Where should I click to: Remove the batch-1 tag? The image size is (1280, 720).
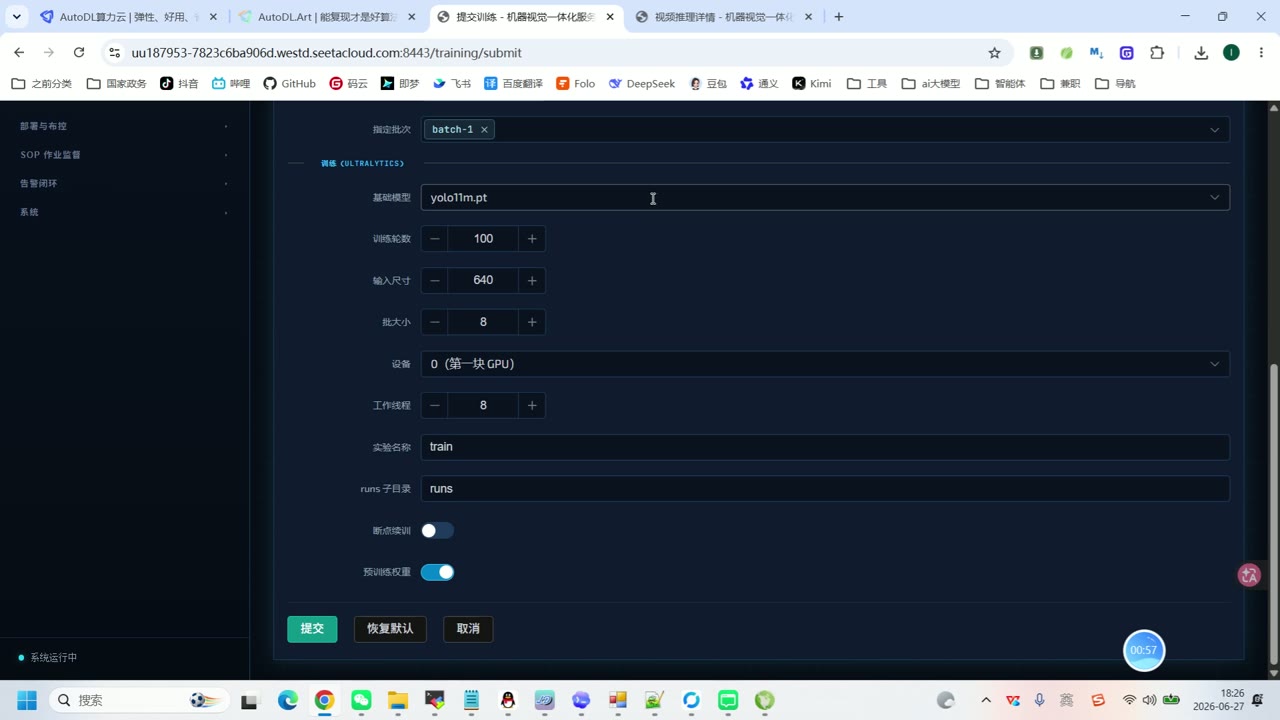(484, 129)
